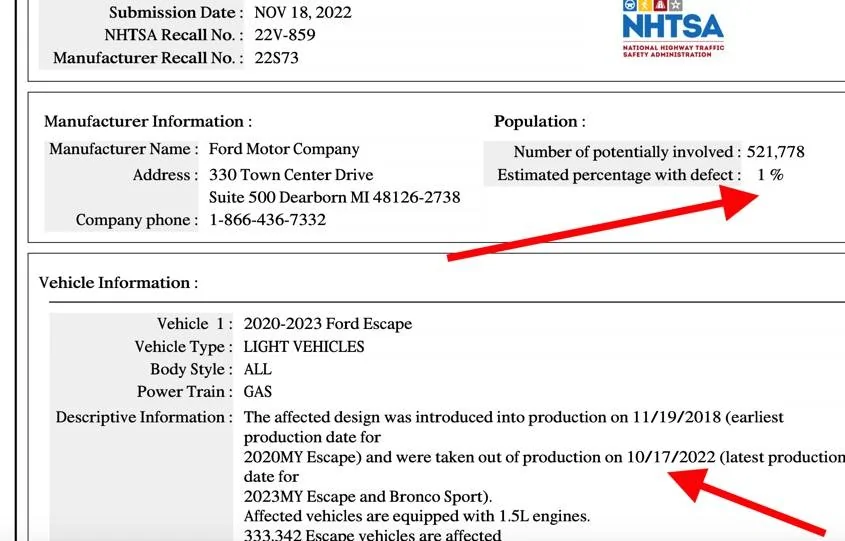
Task: Click the production date 11/19/2018
Action: (677, 418)
